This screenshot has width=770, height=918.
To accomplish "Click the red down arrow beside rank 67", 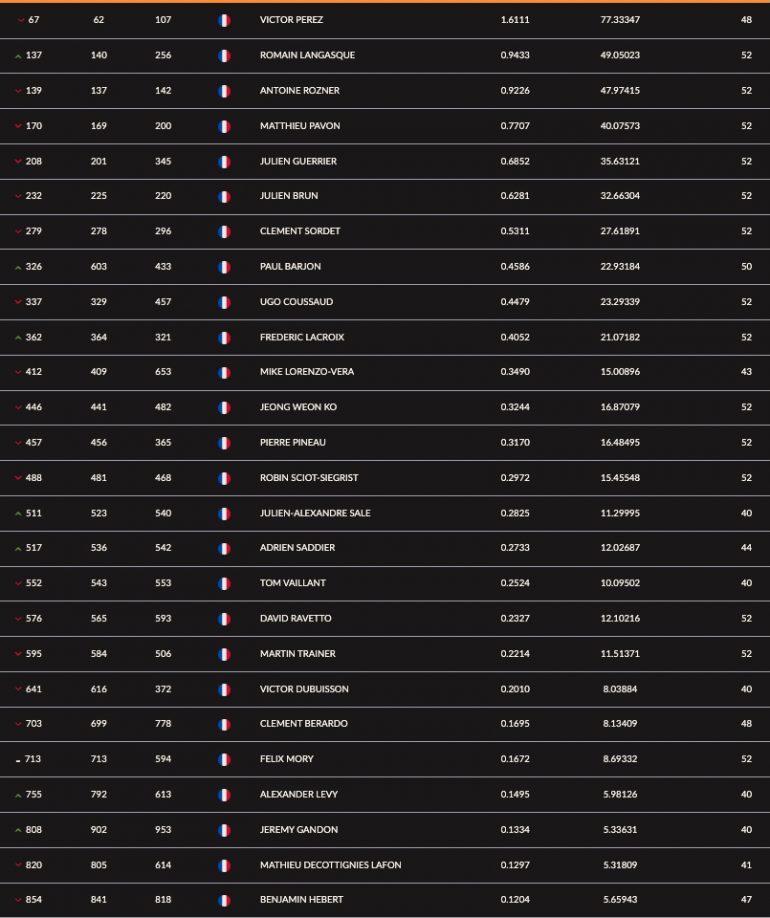I will click(x=21, y=20).
